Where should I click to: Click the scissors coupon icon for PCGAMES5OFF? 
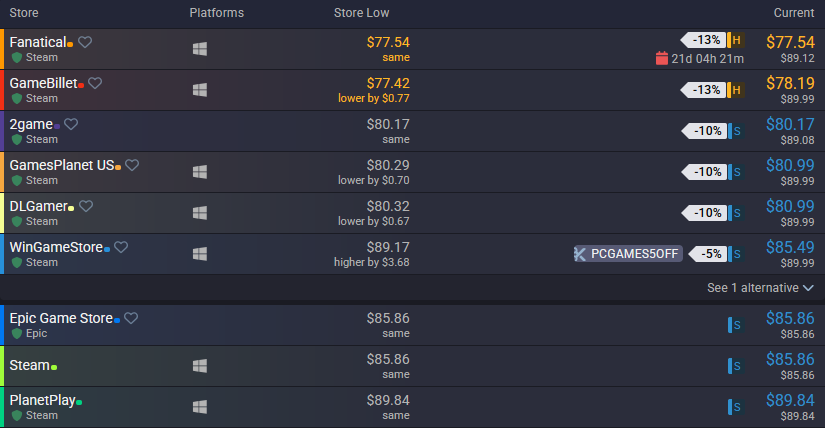580,254
